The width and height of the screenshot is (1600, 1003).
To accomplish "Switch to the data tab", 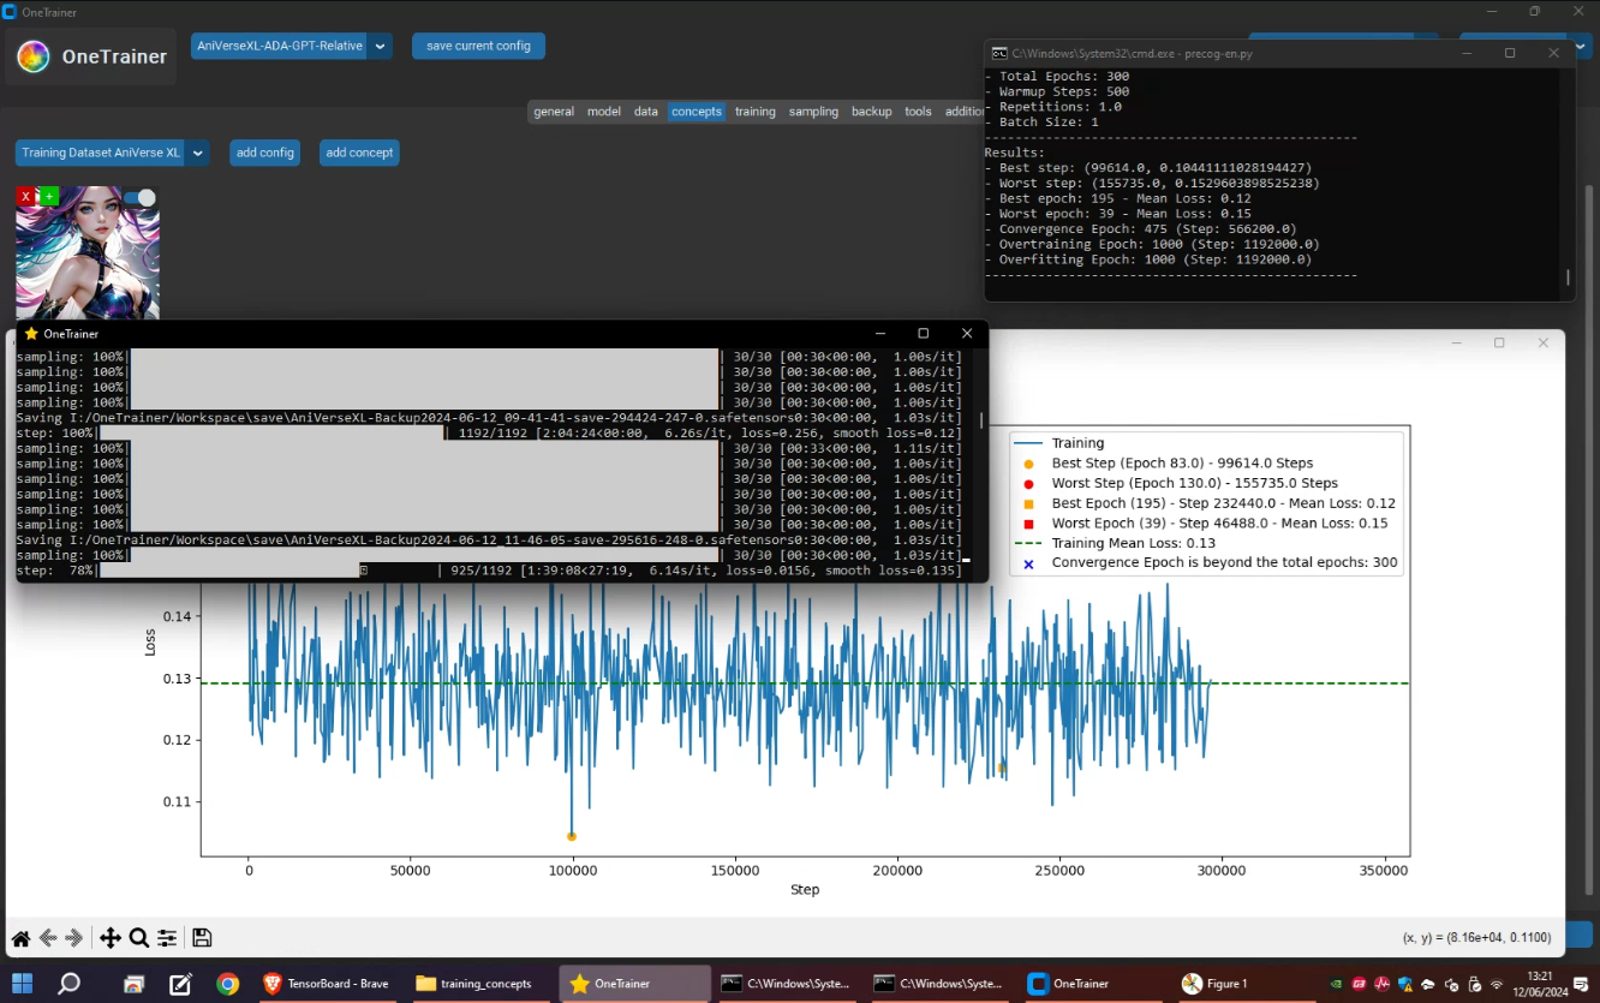I will pos(646,112).
